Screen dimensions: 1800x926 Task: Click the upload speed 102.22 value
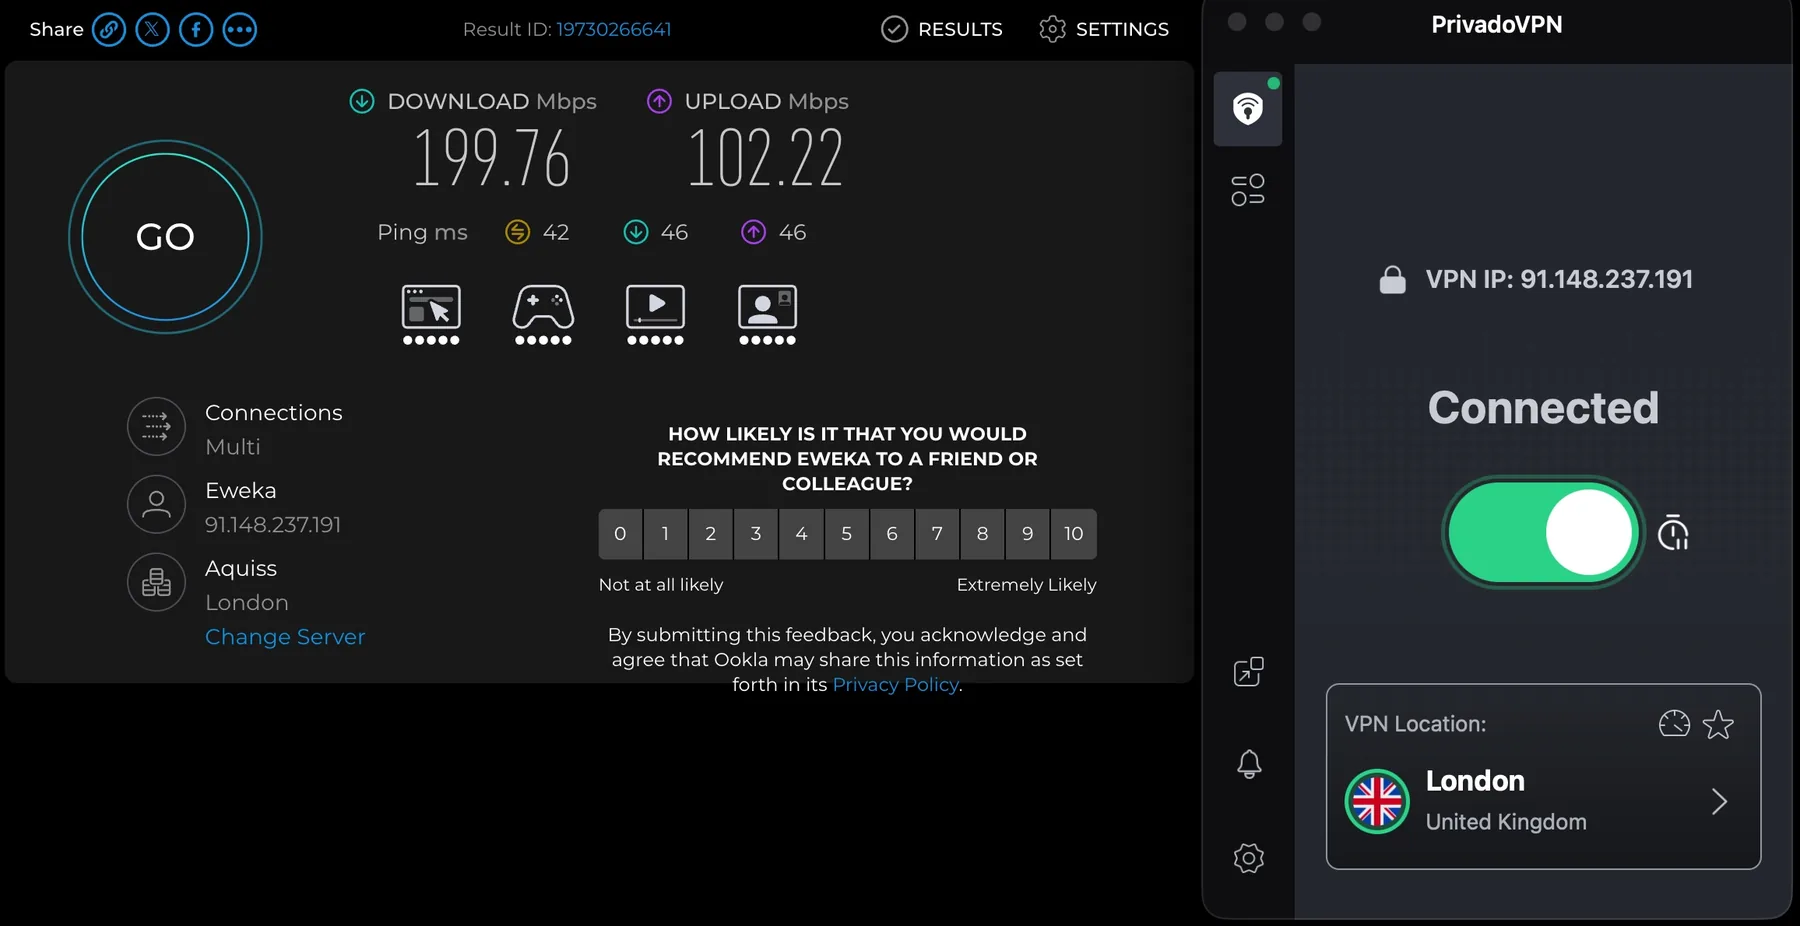click(x=766, y=158)
